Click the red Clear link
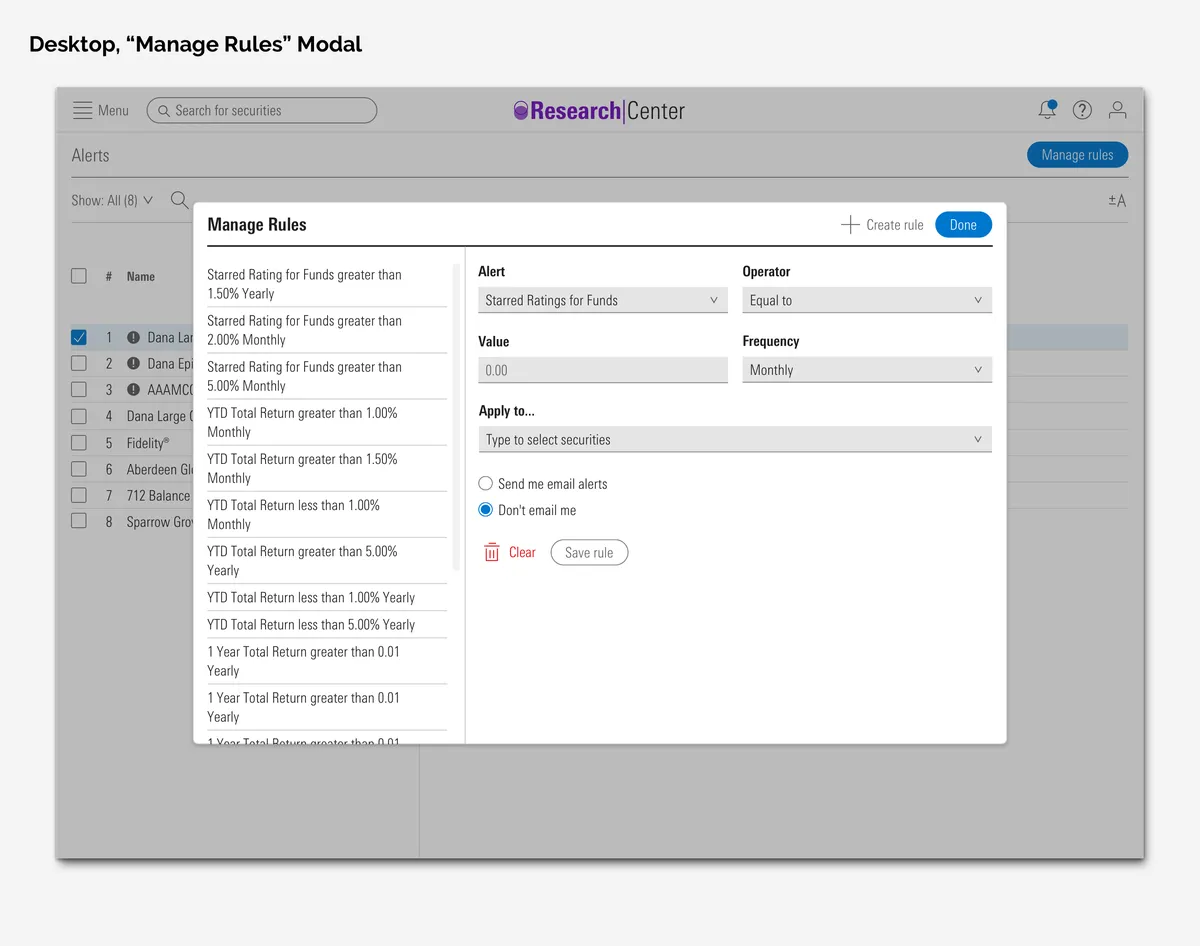 522,552
